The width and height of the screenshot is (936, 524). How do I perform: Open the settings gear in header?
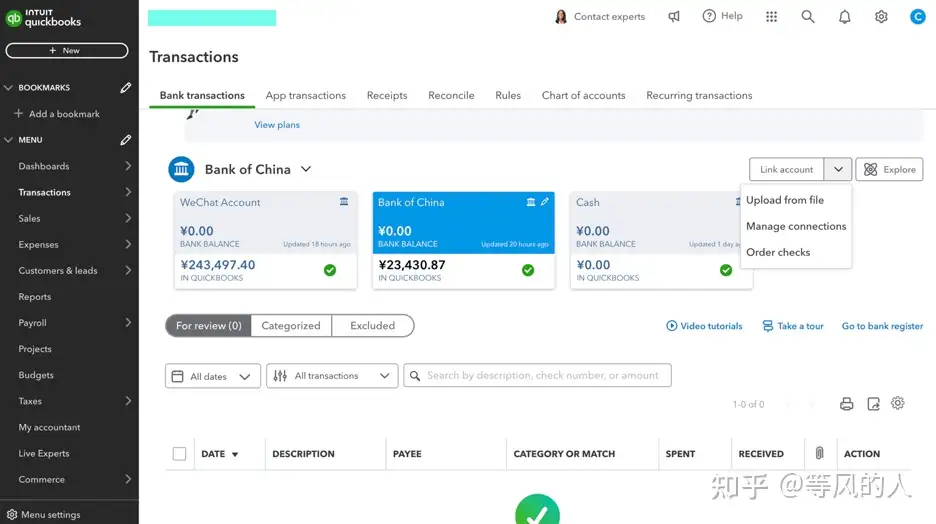click(881, 17)
